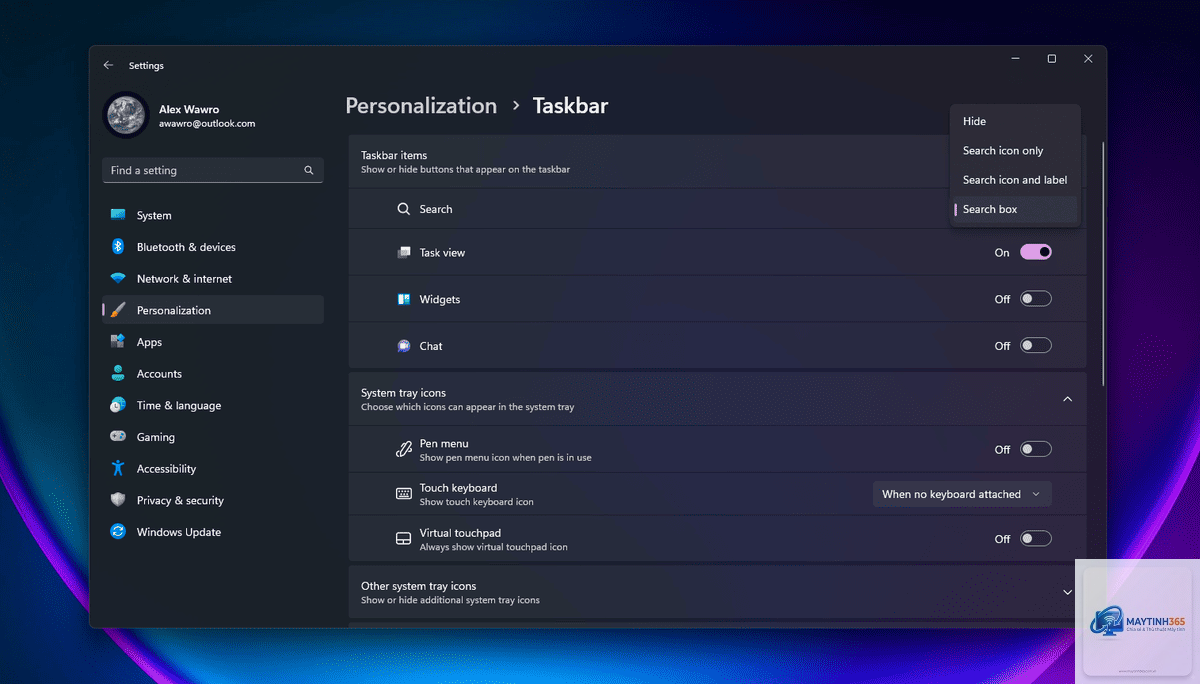
Task: Click the Gaming controller icon
Action: [x=118, y=437]
